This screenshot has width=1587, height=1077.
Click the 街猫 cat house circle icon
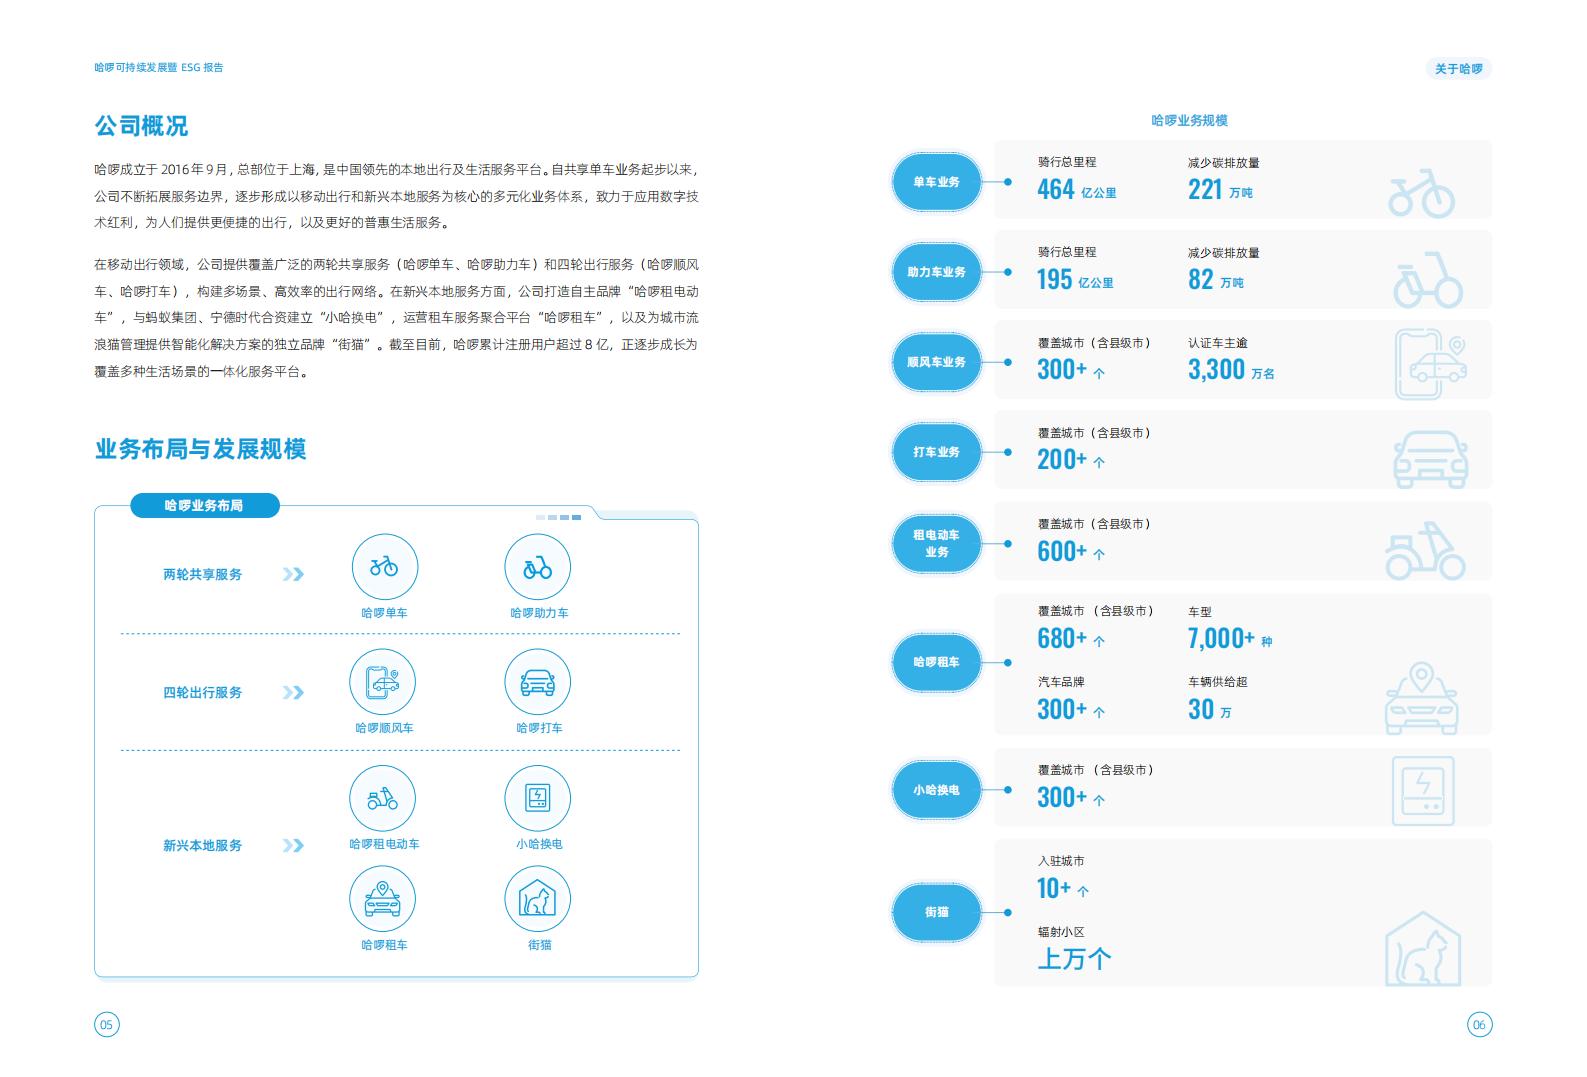click(x=538, y=899)
